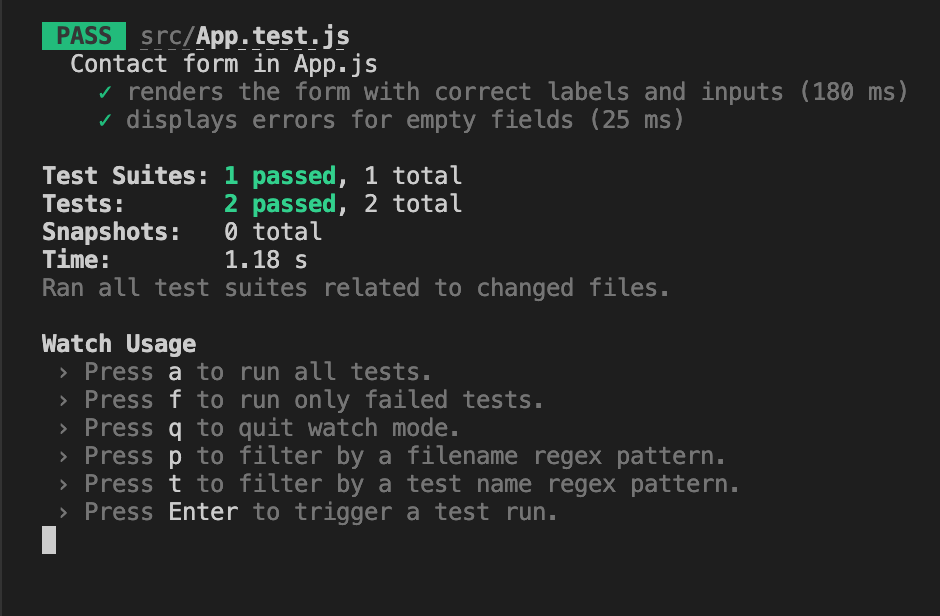The image size is (940, 616).
Task: Click the checkmark beside displays errors test
Action: pyautogui.click(x=105, y=120)
